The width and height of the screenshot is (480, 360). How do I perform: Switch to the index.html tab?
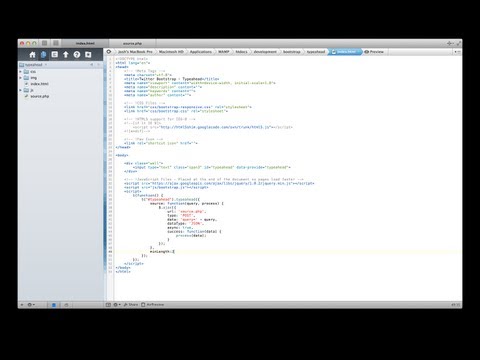85,43
